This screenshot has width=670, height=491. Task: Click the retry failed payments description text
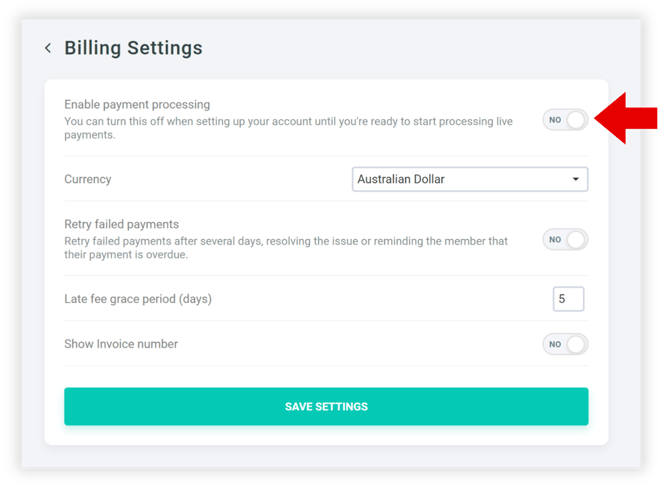coord(286,248)
